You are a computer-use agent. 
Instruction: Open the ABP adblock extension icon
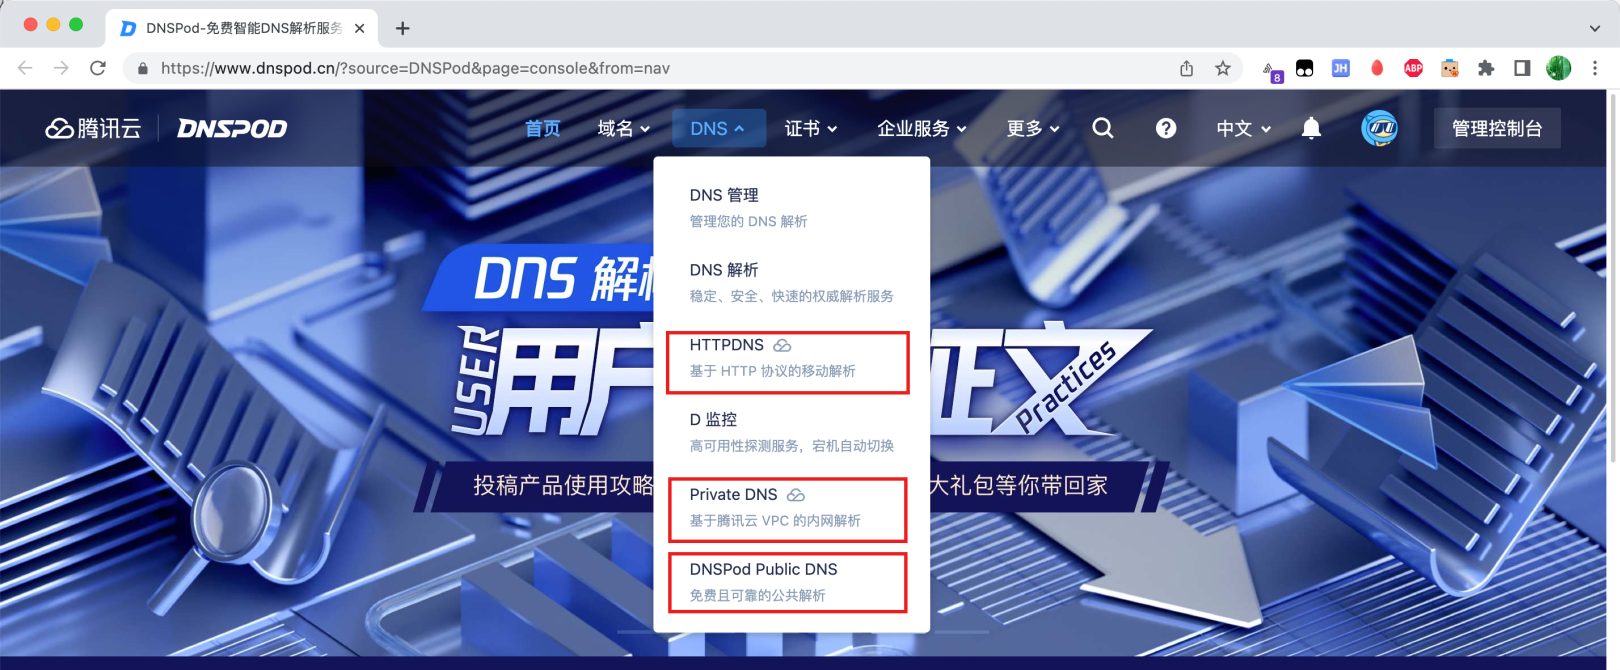pos(1413,68)
